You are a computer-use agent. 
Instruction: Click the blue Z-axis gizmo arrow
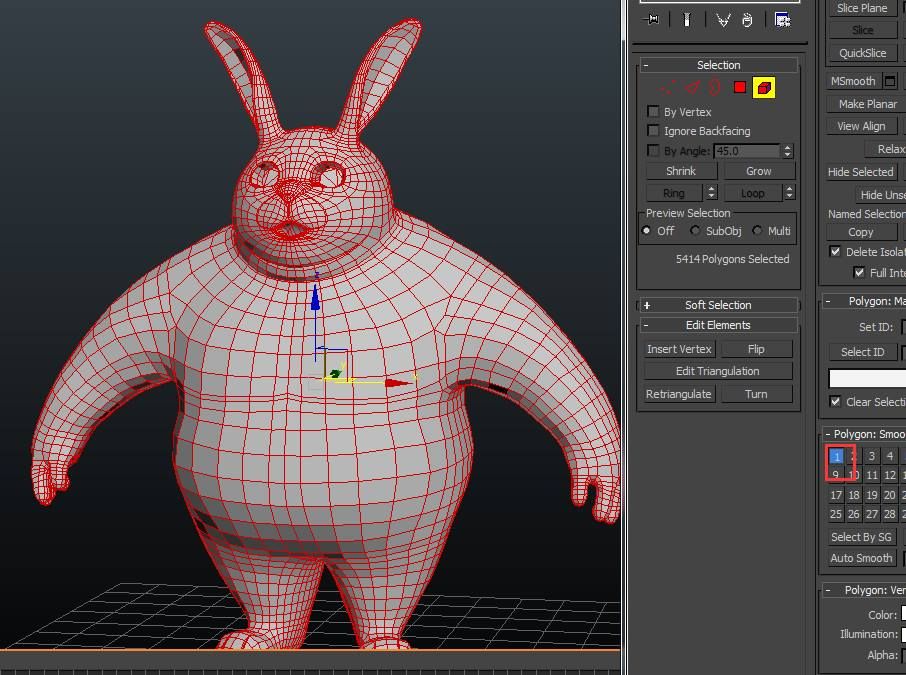[315, 296]
